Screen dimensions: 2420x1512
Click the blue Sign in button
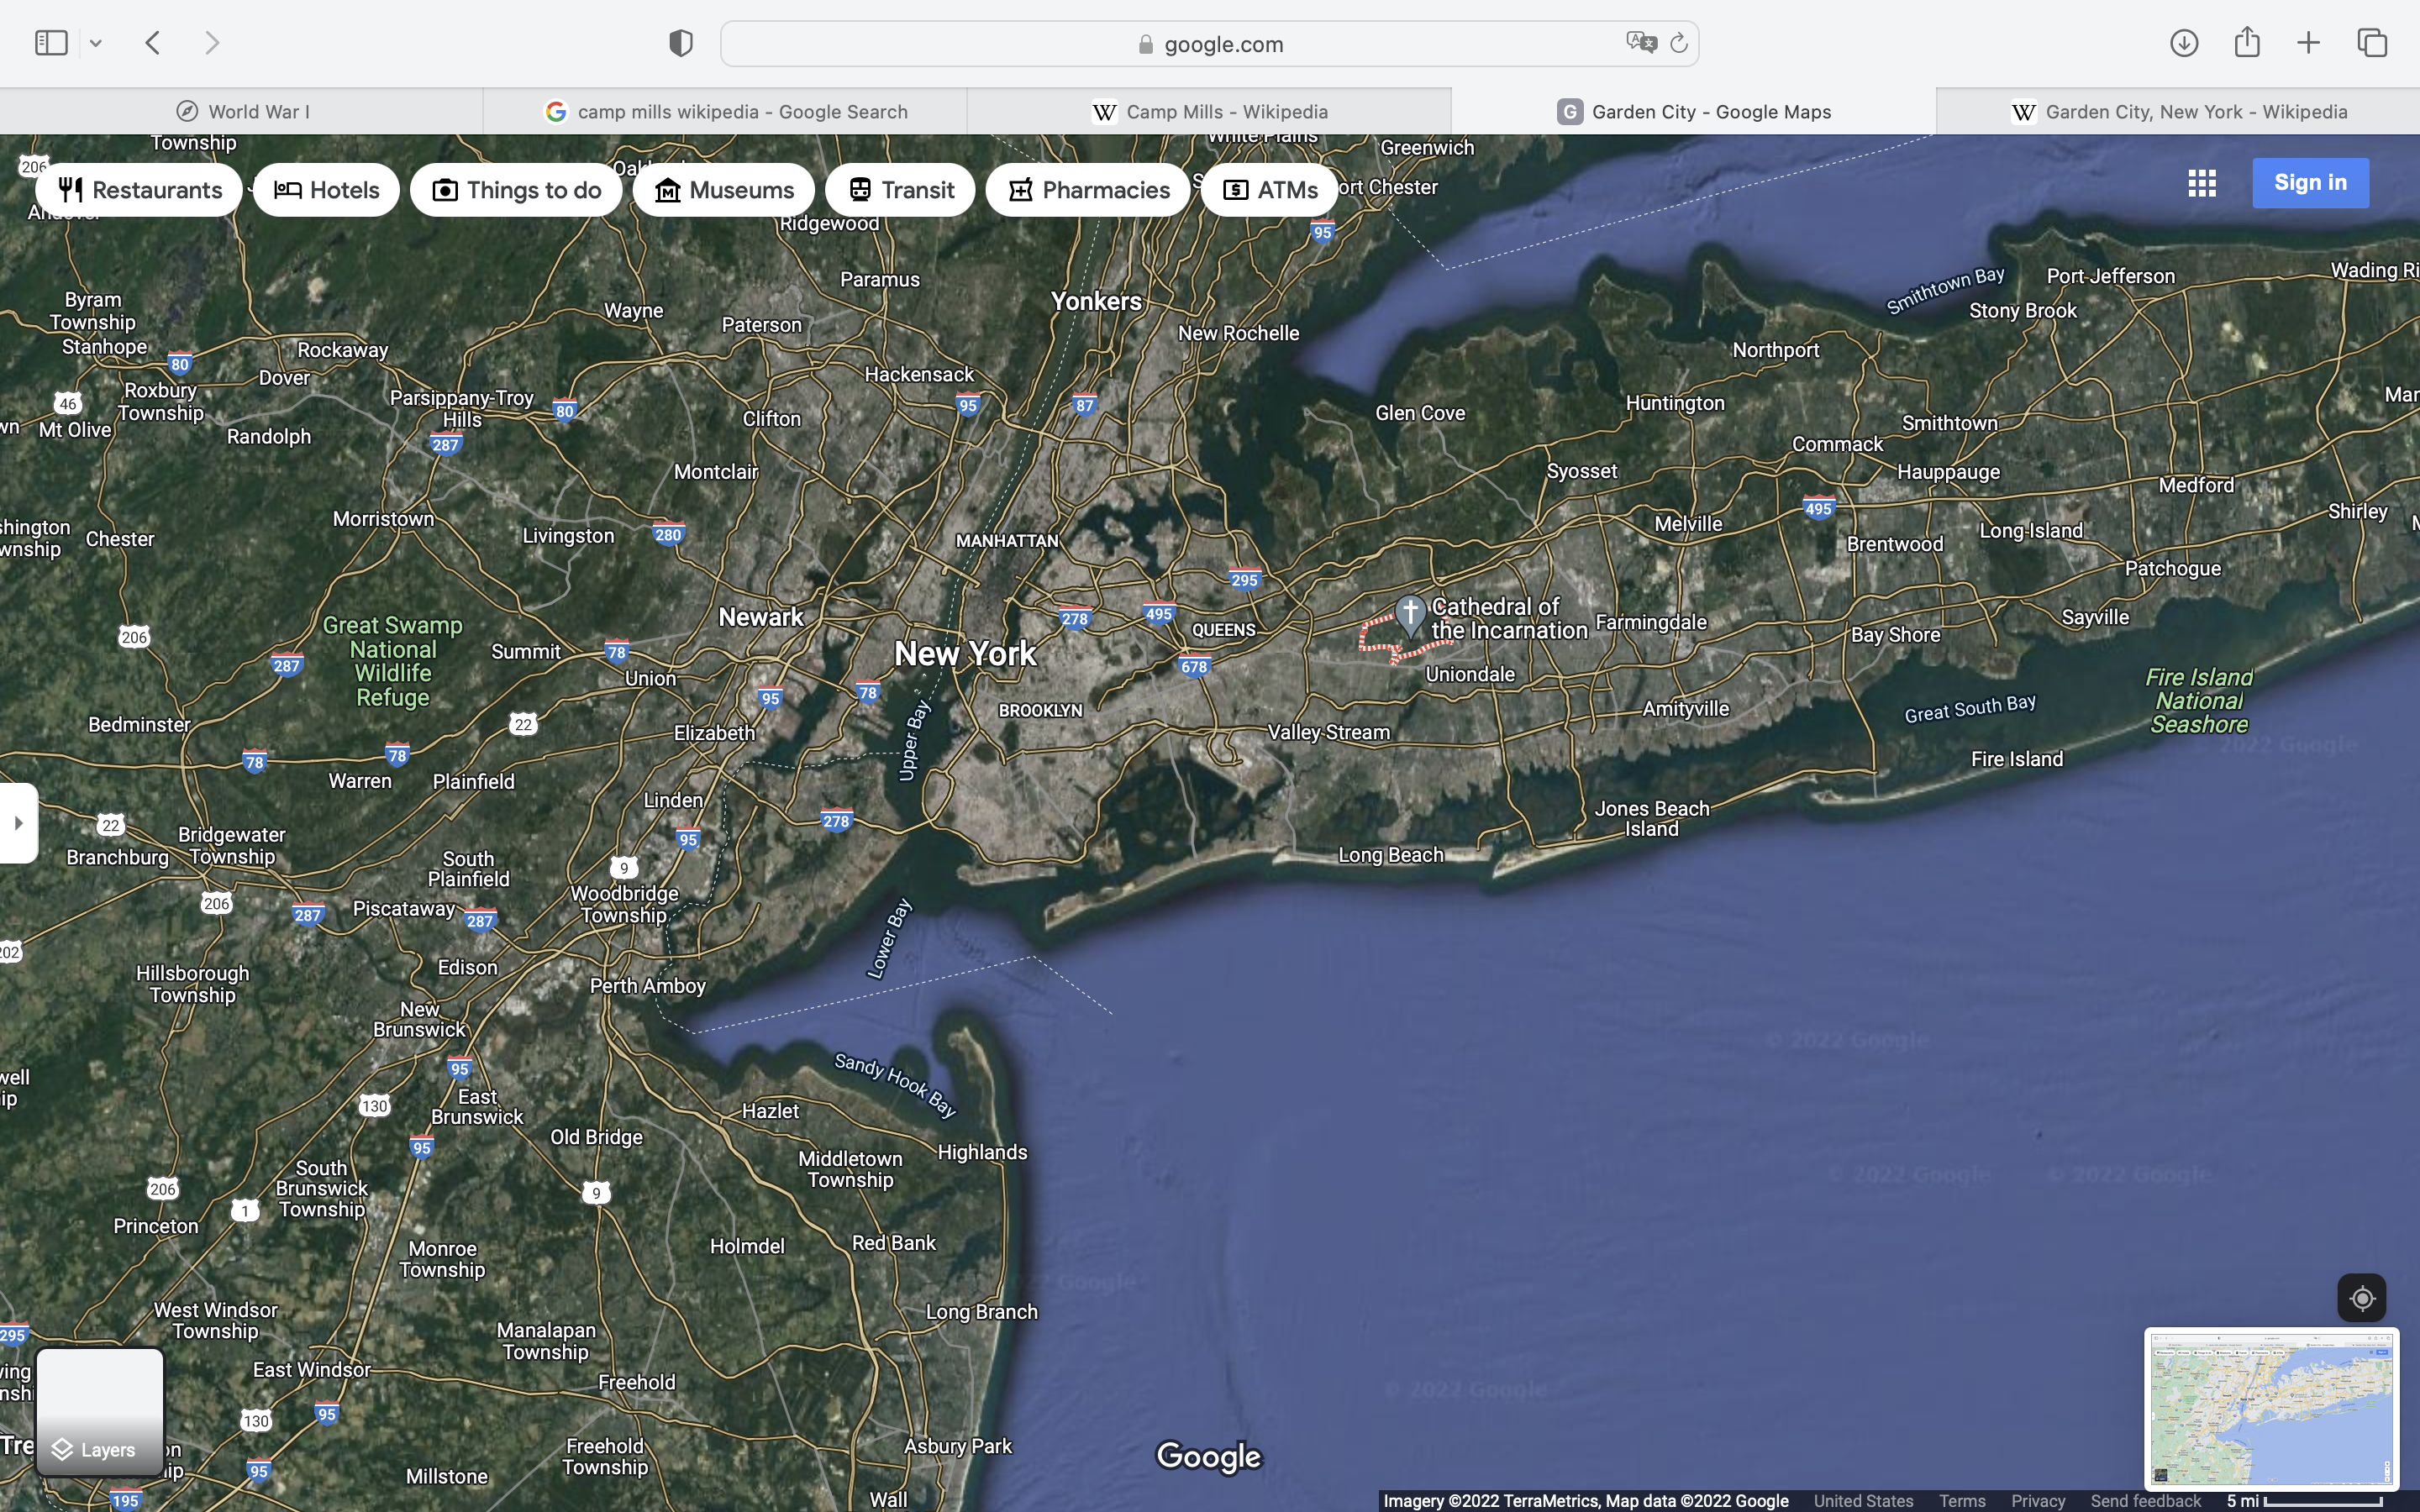2310,183
